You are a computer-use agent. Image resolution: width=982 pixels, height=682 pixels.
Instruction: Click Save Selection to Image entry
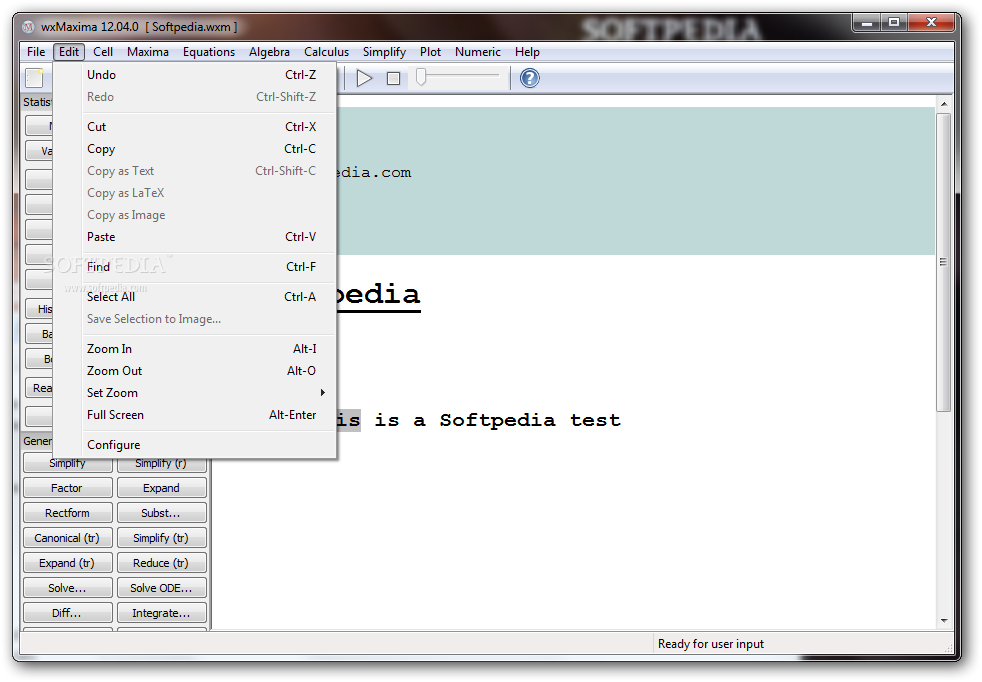point(195,319)
